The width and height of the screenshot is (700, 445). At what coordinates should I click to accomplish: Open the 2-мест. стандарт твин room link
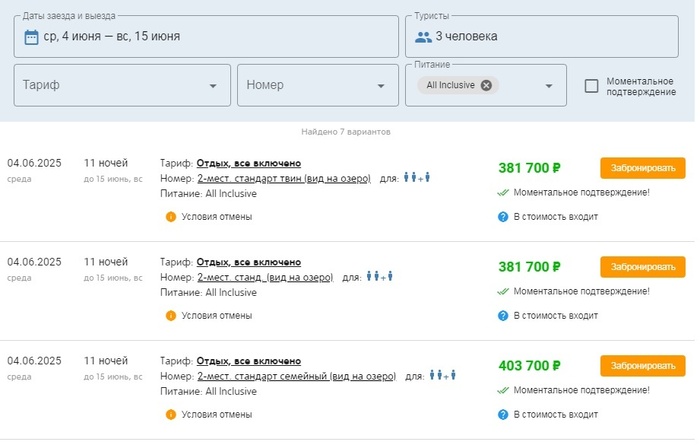pos(284,179)
